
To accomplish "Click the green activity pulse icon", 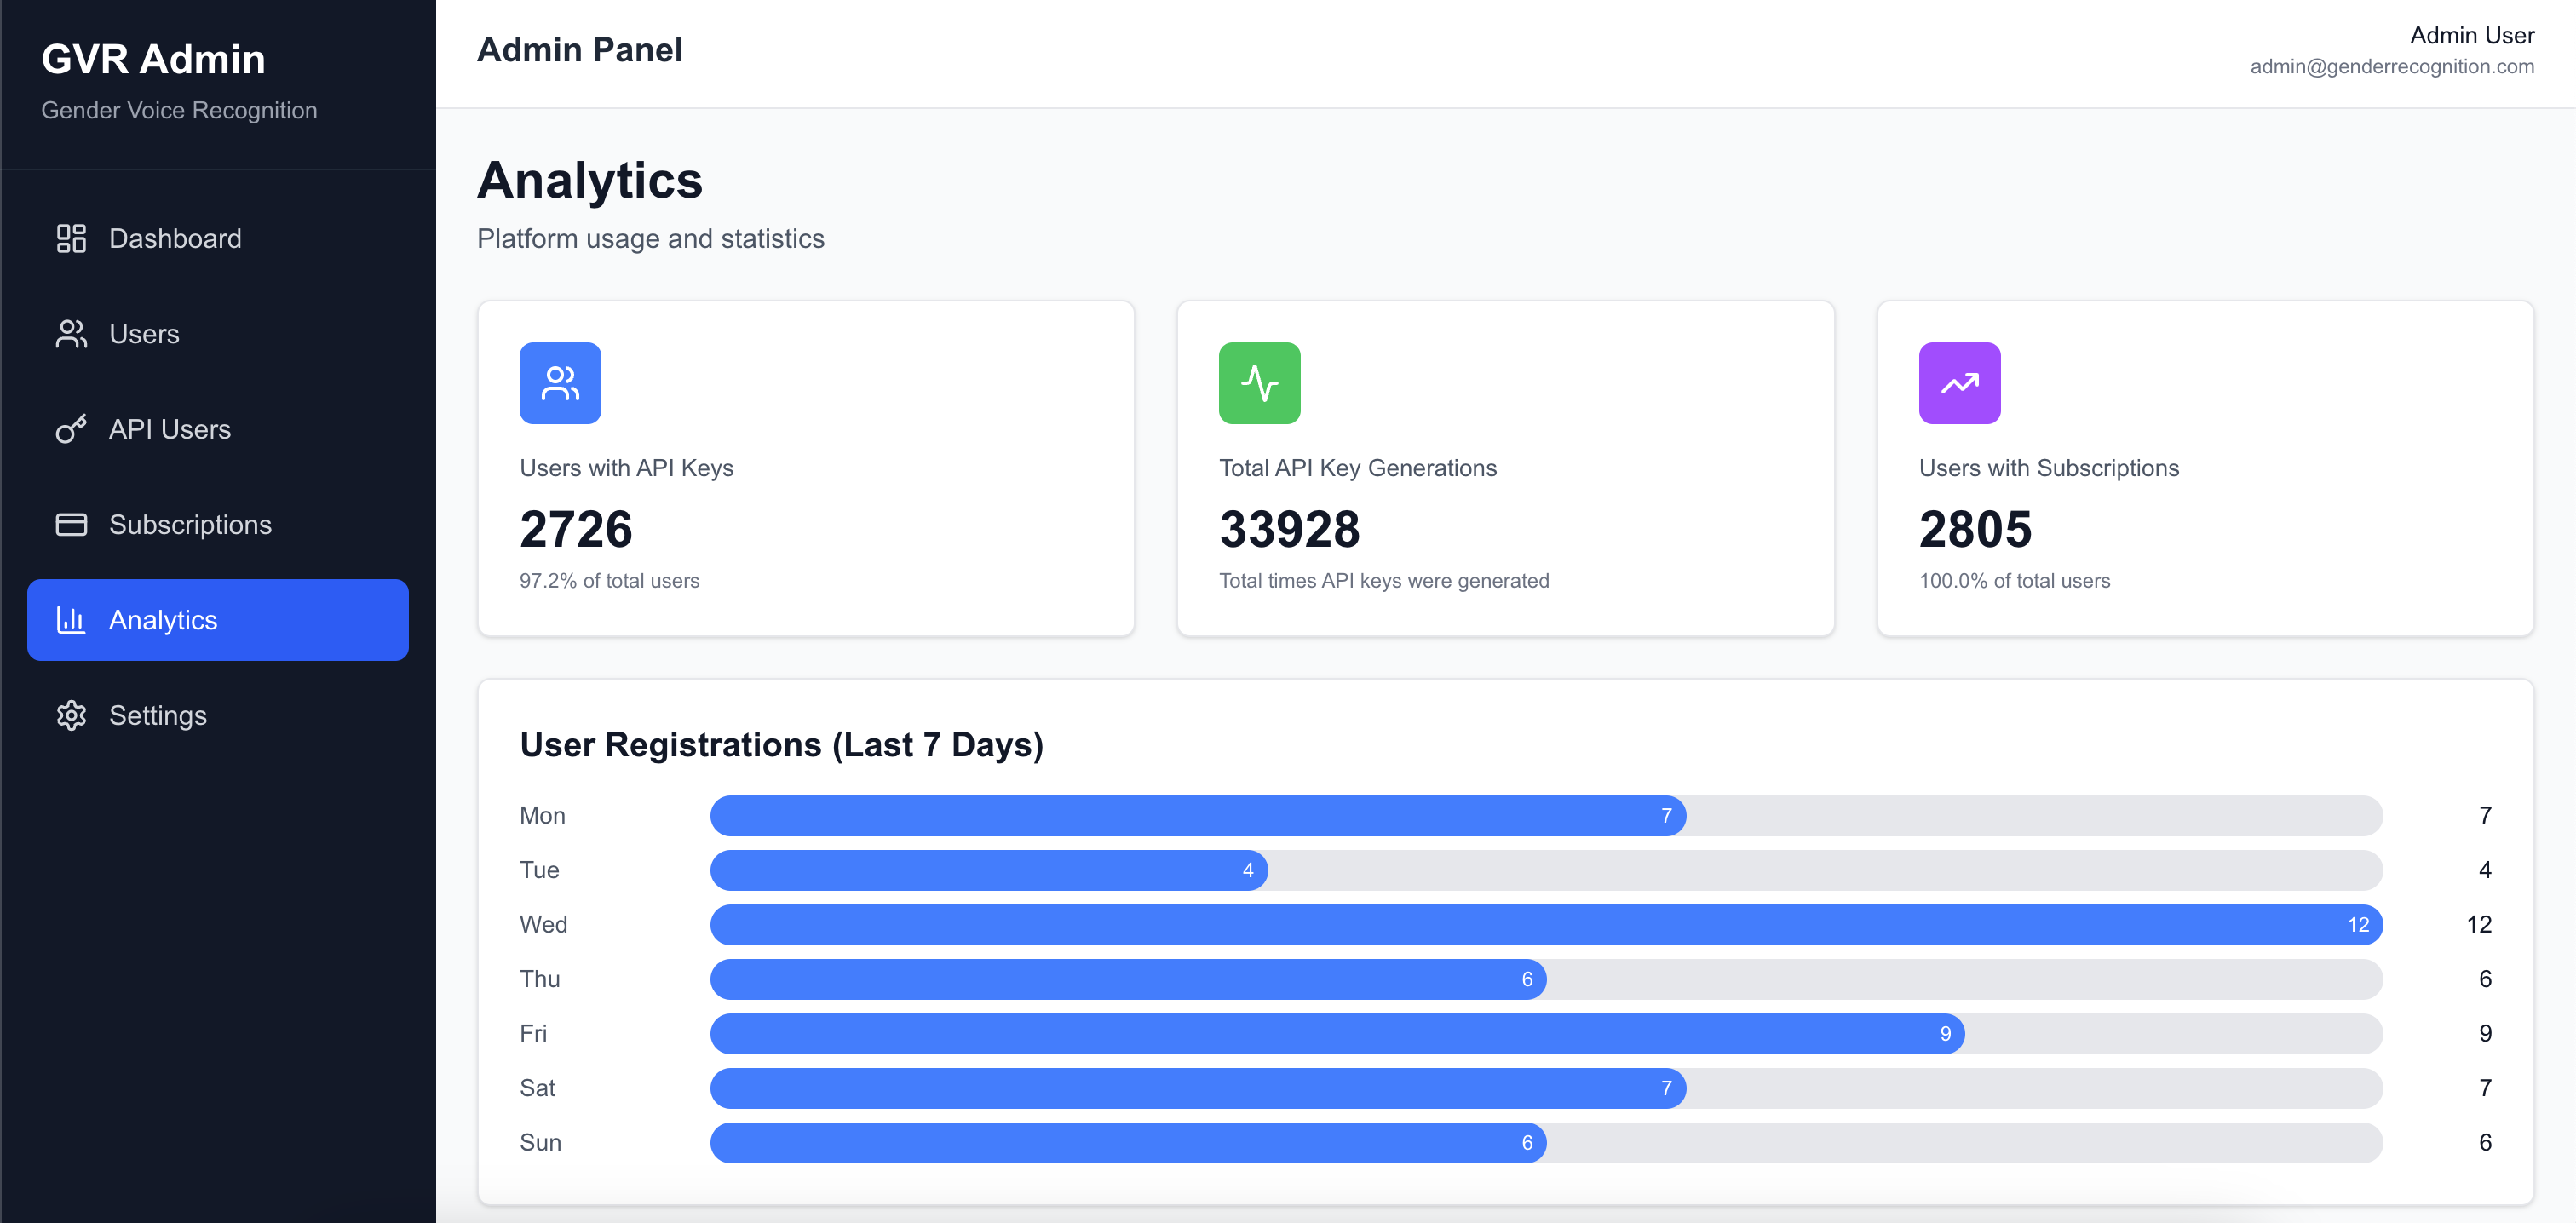I will tap(1259, 383).
